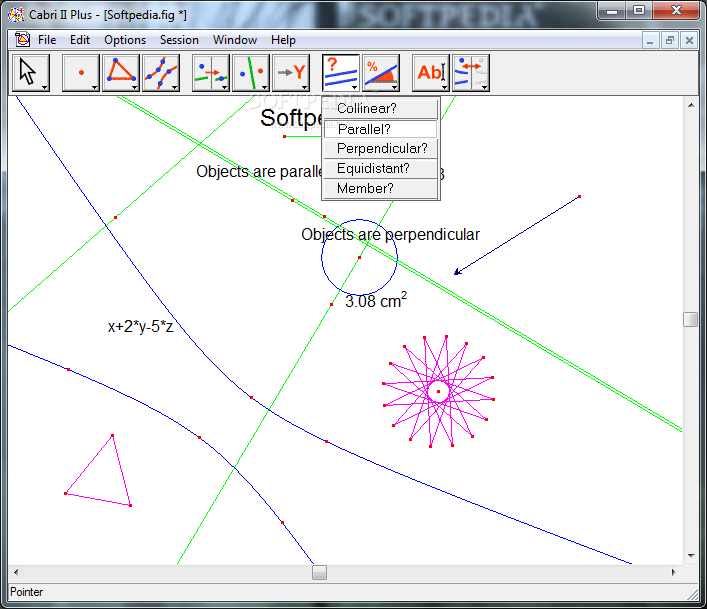Open the Session menu
This screenshot has height=609, width=707.
[179, 40]
